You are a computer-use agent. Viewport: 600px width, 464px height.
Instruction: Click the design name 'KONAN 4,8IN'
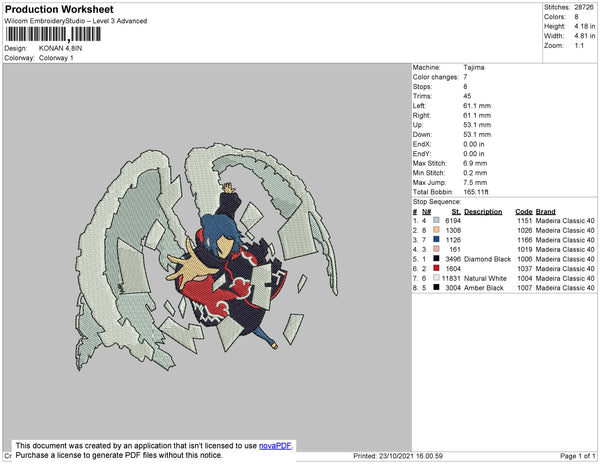(x=60, y=48)
